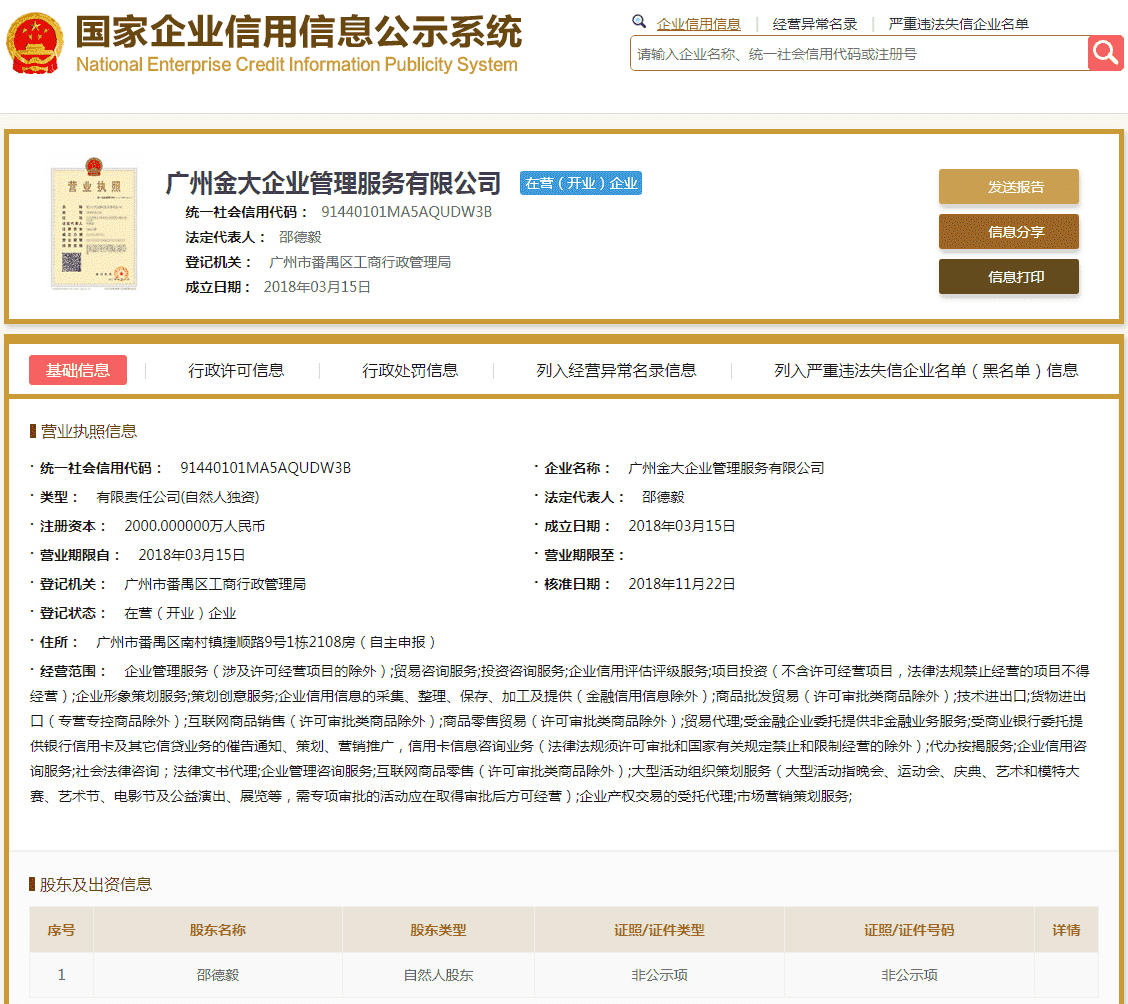Click the registered capital value 2000.000000万人民币
Screen dimensions: 1128x1004
click(194, 526)
